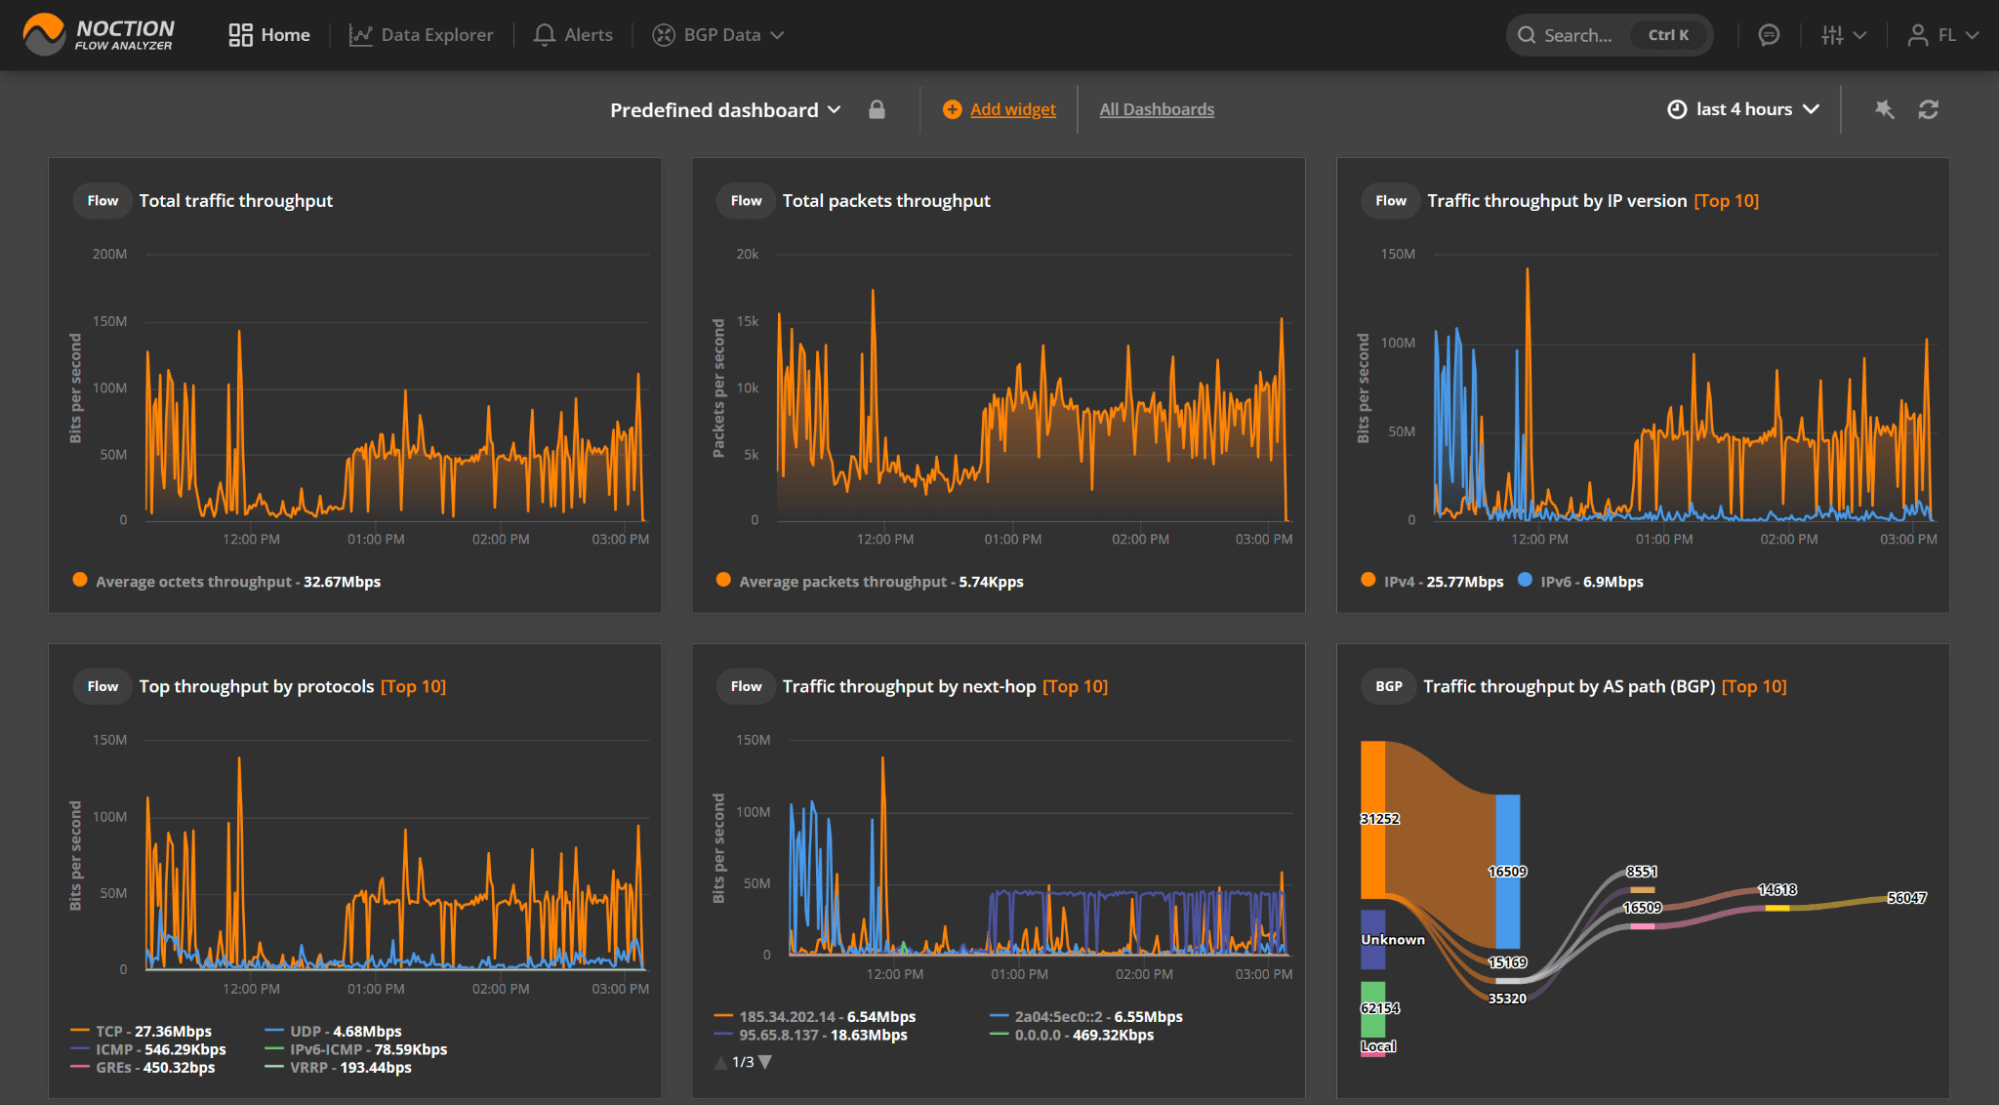The width and height of the screenshot is (1999, 1105).
Task: Expand the BGP Data menu
Action: pyautogui.click(x=718, y=35)
